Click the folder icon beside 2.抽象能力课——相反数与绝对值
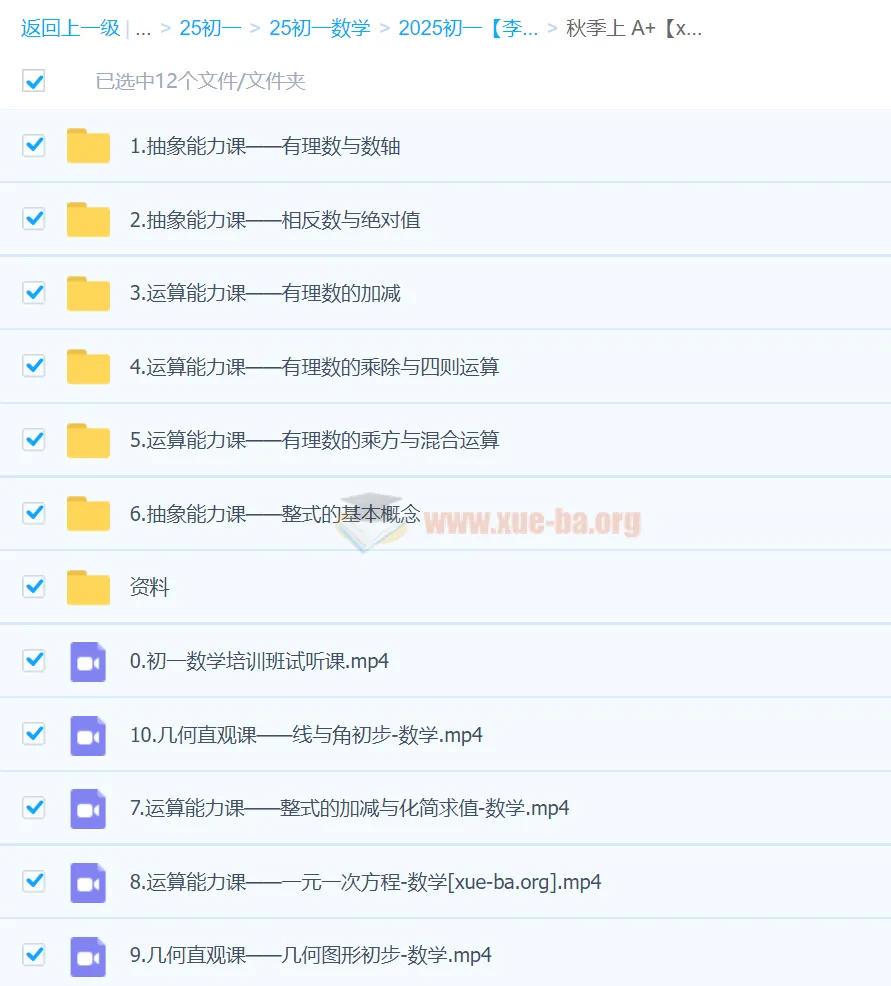 [88, 219]
